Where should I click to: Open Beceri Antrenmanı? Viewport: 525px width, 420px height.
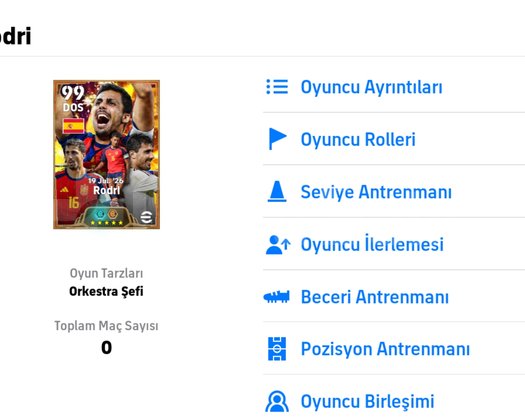[375, 297]
